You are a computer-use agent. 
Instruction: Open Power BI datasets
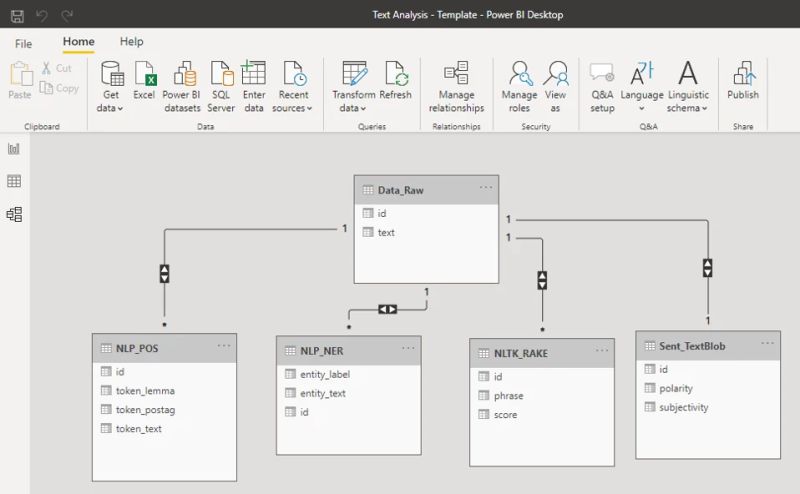tap(182, 87)
